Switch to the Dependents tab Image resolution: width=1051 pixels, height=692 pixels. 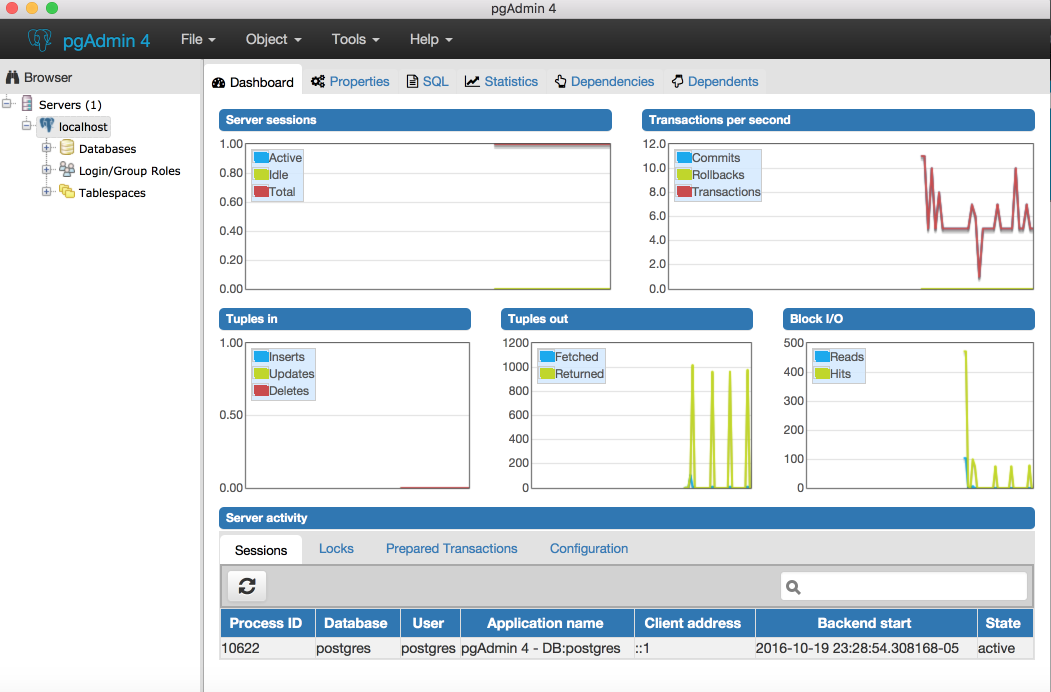coord(715,81)
